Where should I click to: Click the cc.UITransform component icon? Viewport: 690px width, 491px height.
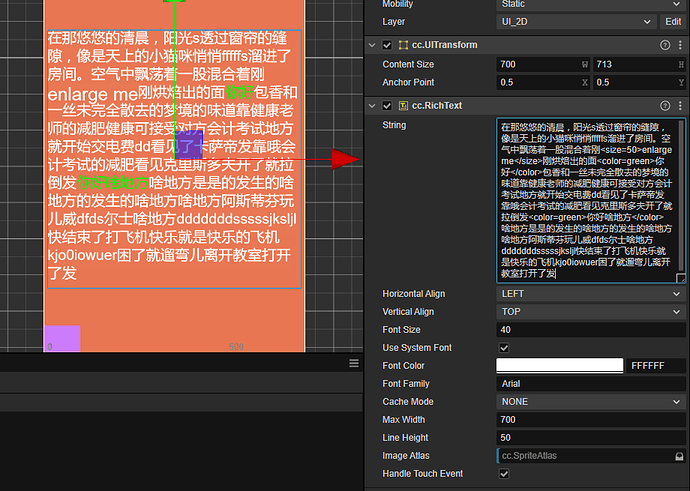coord(403,45)
